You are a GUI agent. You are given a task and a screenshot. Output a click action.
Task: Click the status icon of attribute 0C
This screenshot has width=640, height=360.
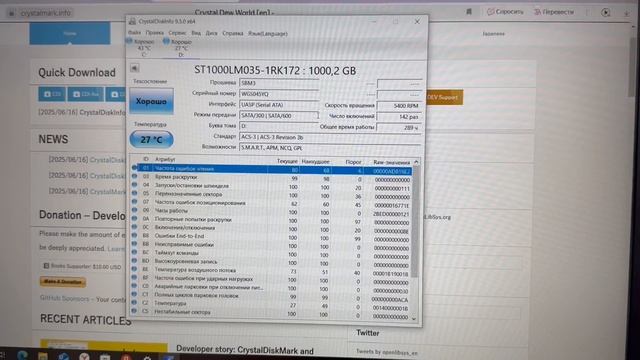pos(134,227)
